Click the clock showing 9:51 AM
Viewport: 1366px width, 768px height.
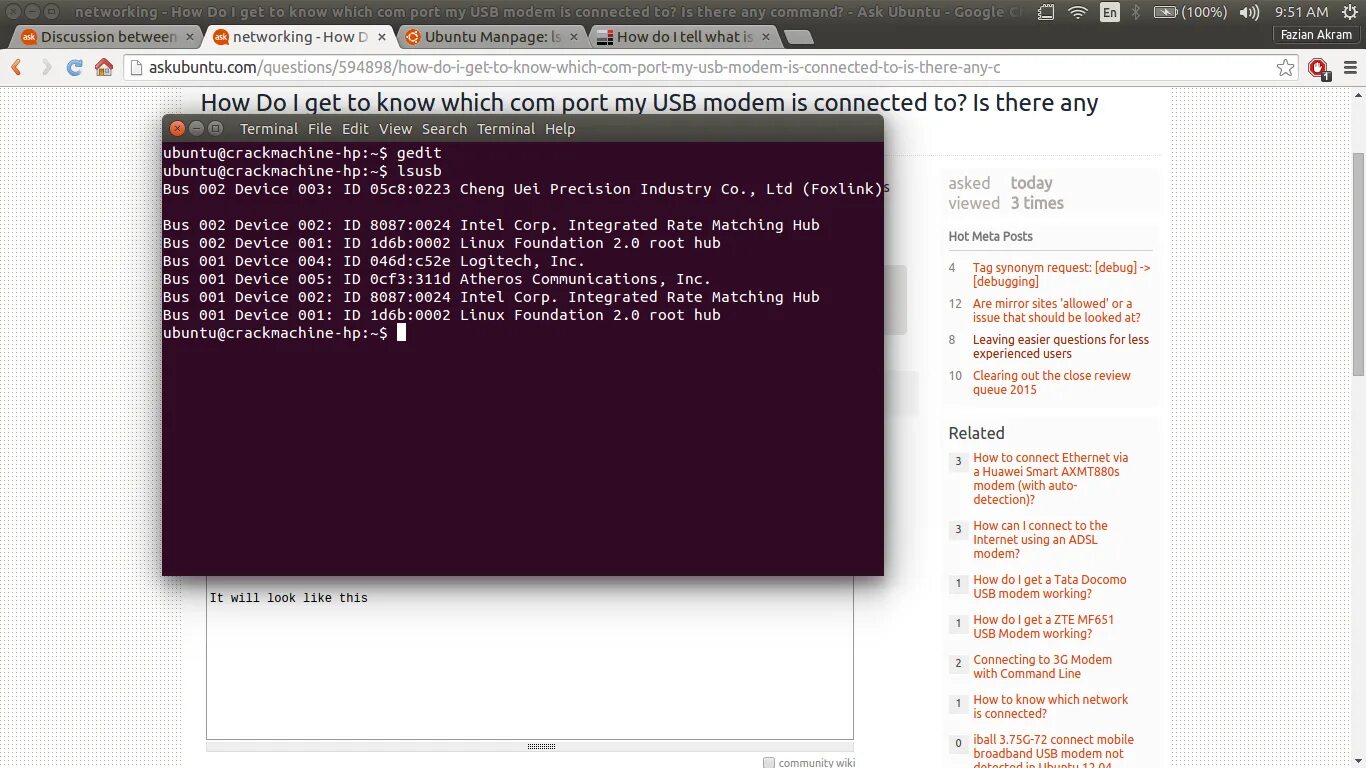tap(1302, 12)
